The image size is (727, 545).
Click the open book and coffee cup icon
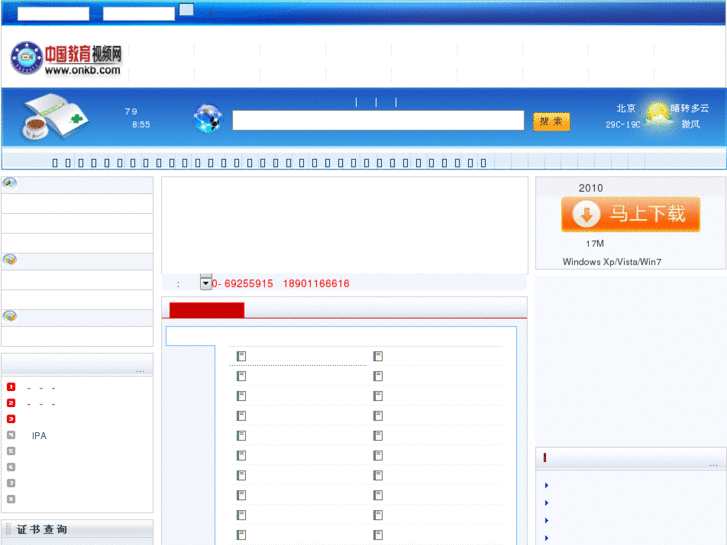tap(56, 116)
